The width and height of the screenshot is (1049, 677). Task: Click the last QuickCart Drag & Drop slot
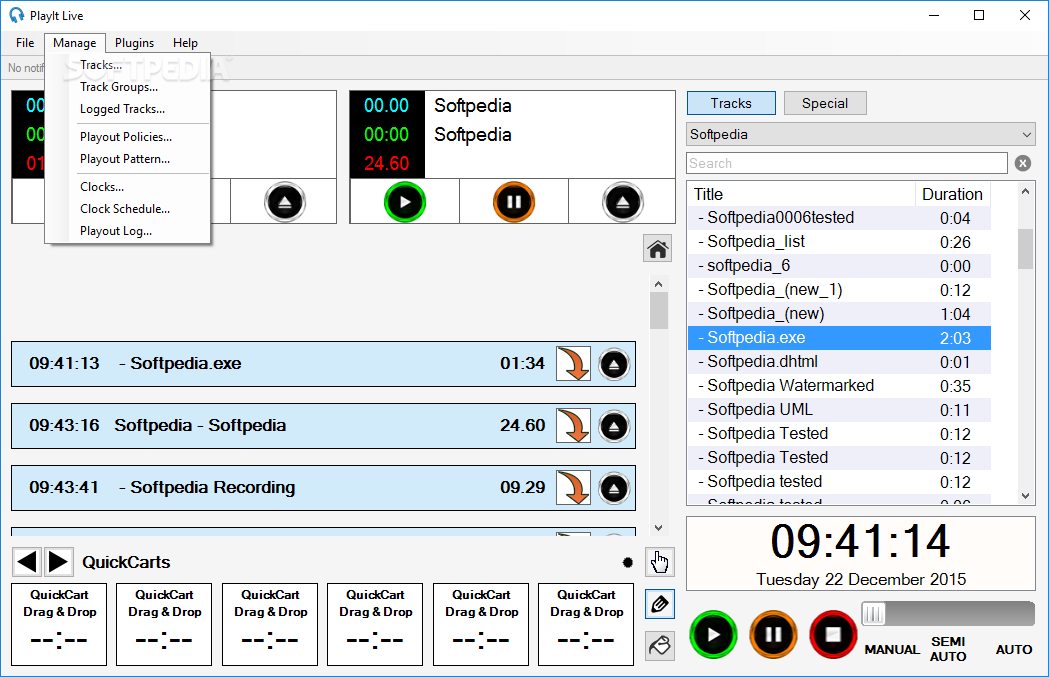[586, 624]
